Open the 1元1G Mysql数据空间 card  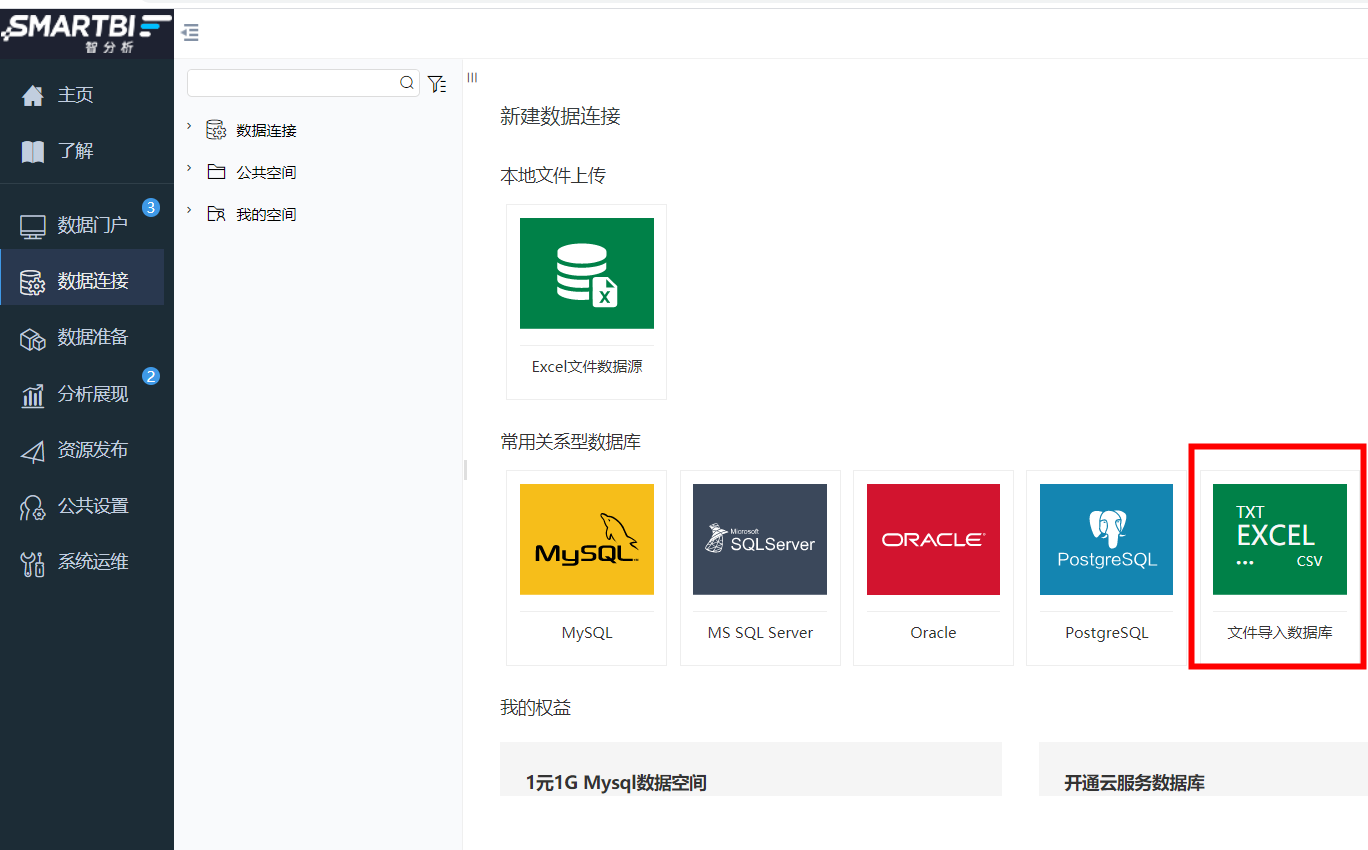(751, 769)
